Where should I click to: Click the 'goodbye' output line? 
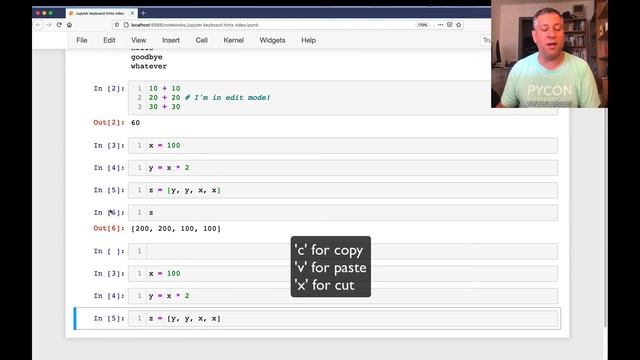click(x=147, y=57)
